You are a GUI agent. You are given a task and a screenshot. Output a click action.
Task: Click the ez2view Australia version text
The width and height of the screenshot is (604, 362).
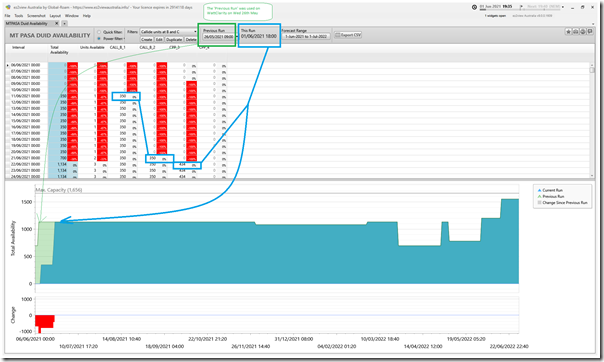click(532, 16)
